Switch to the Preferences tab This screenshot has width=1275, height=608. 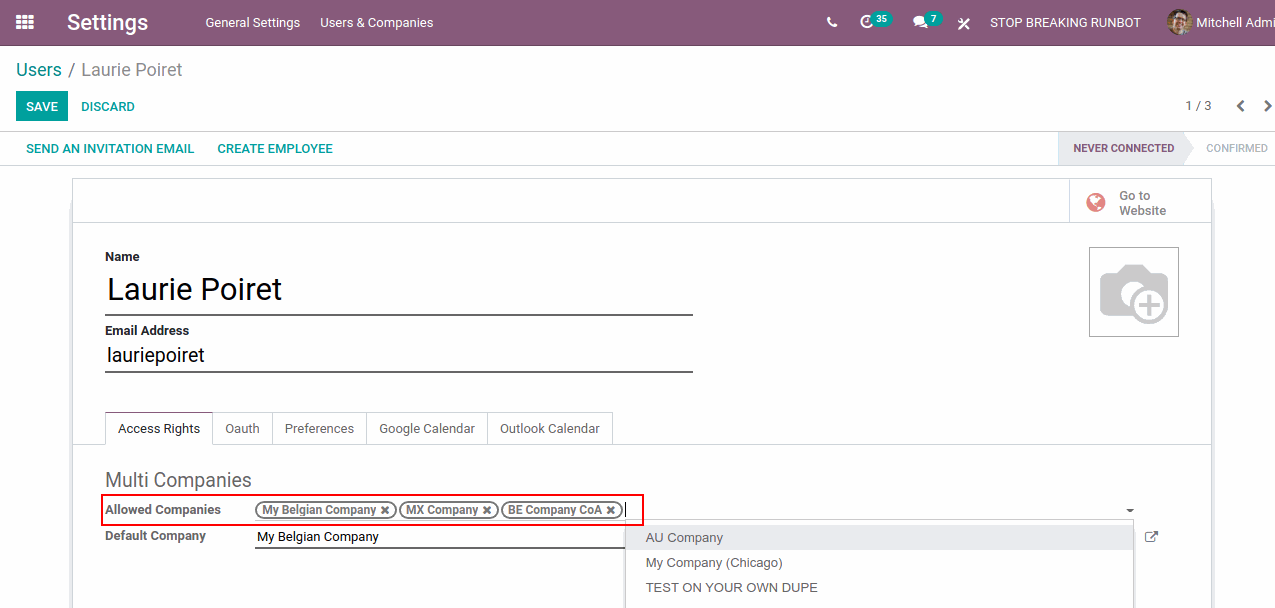click(319, 429)
